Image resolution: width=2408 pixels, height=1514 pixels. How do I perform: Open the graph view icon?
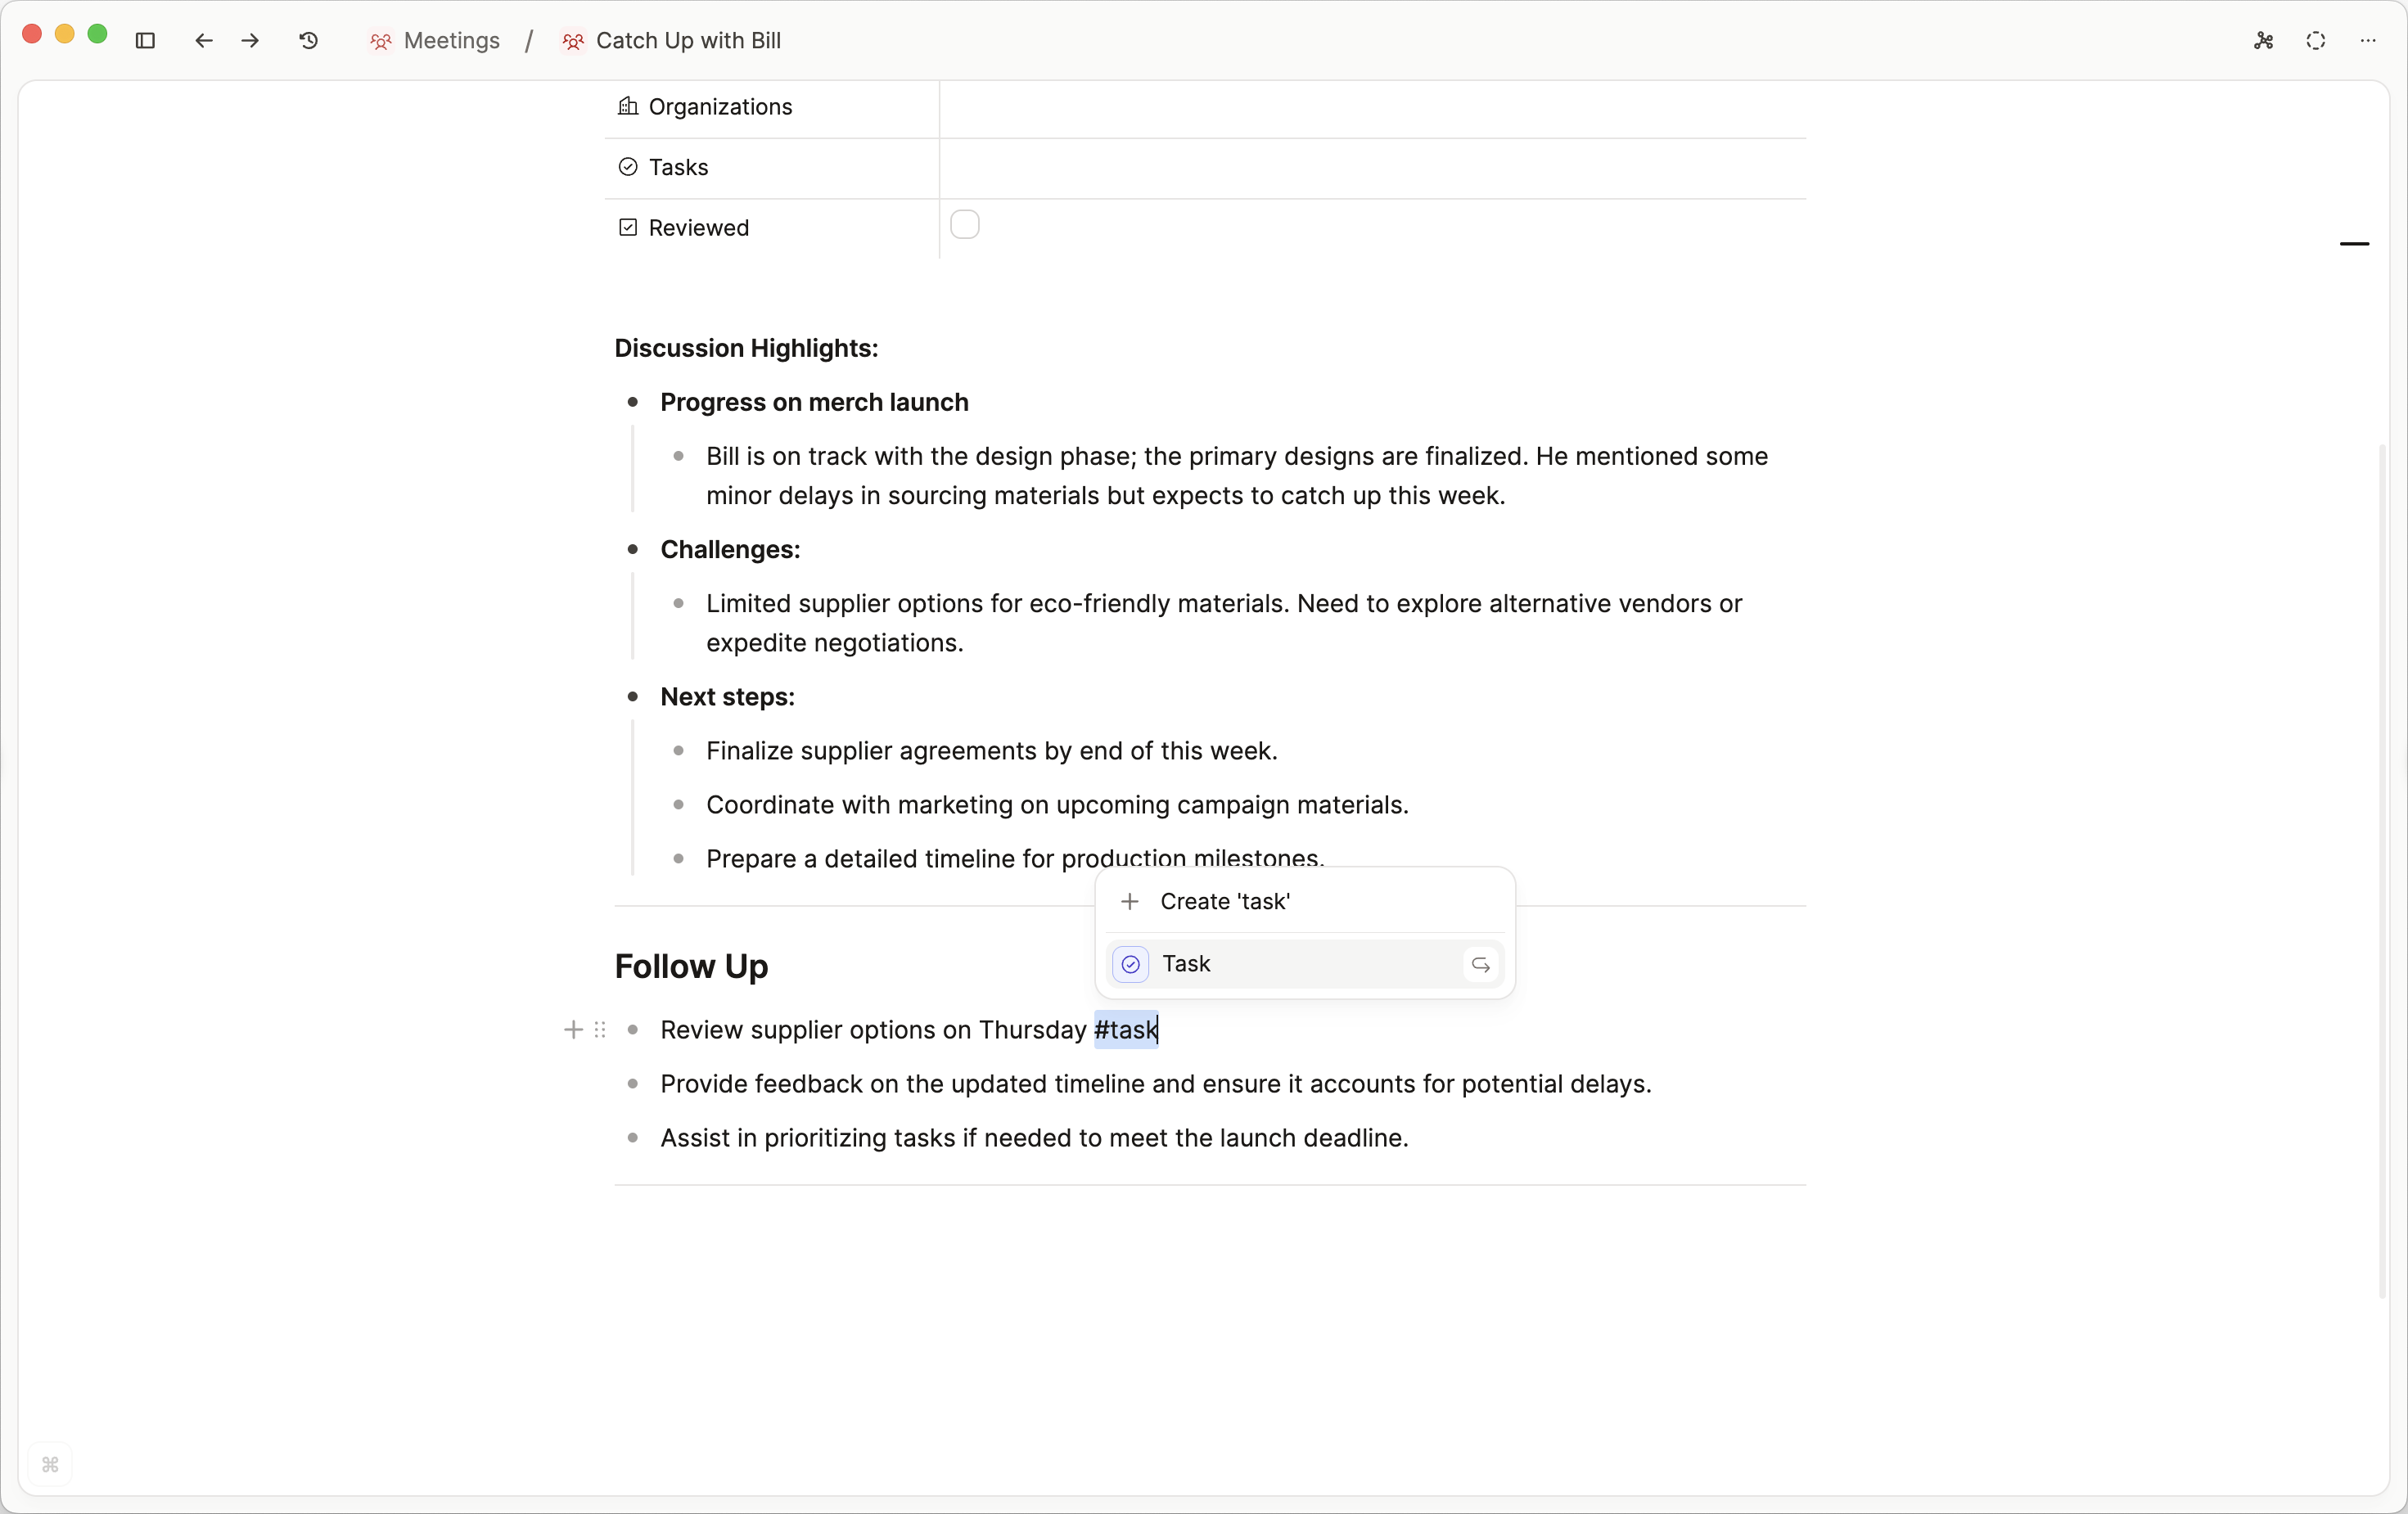pyautogui.click(x=2264, y=41)
